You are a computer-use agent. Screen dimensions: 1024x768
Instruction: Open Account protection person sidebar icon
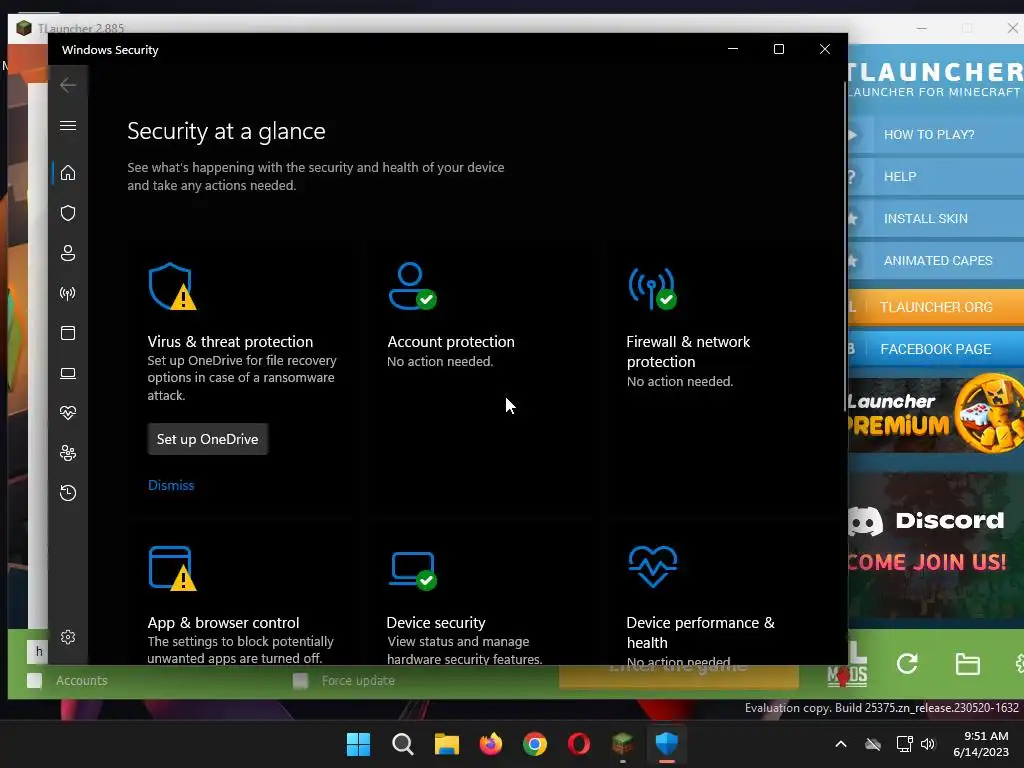[68, 253]
